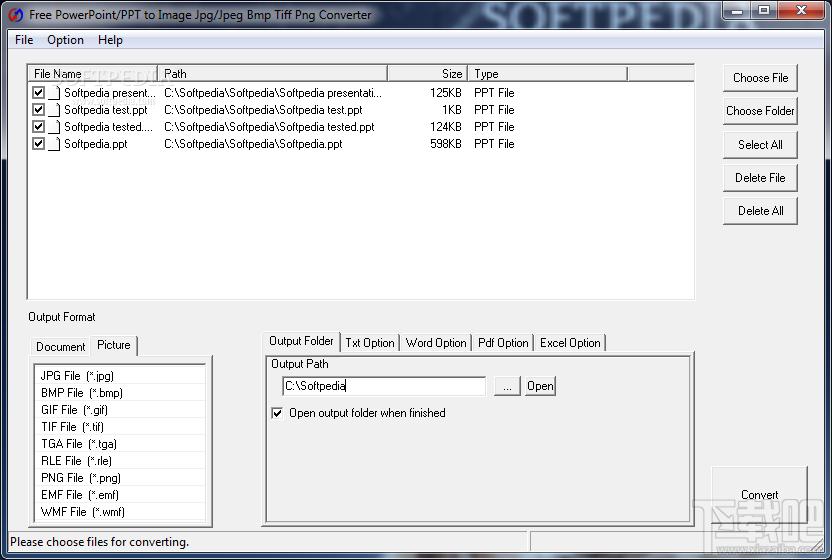Click the 124KB size cell

pos(446,127)
